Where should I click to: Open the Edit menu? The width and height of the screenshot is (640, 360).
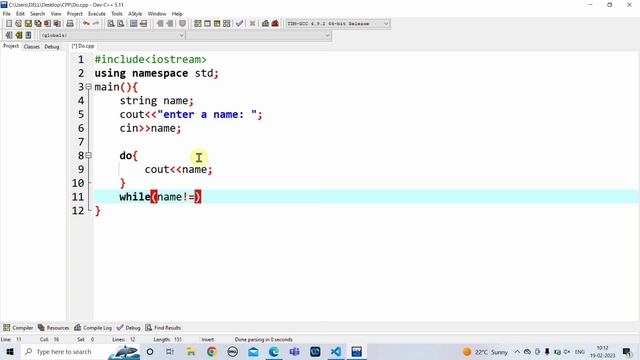click(x=20, y=14)
